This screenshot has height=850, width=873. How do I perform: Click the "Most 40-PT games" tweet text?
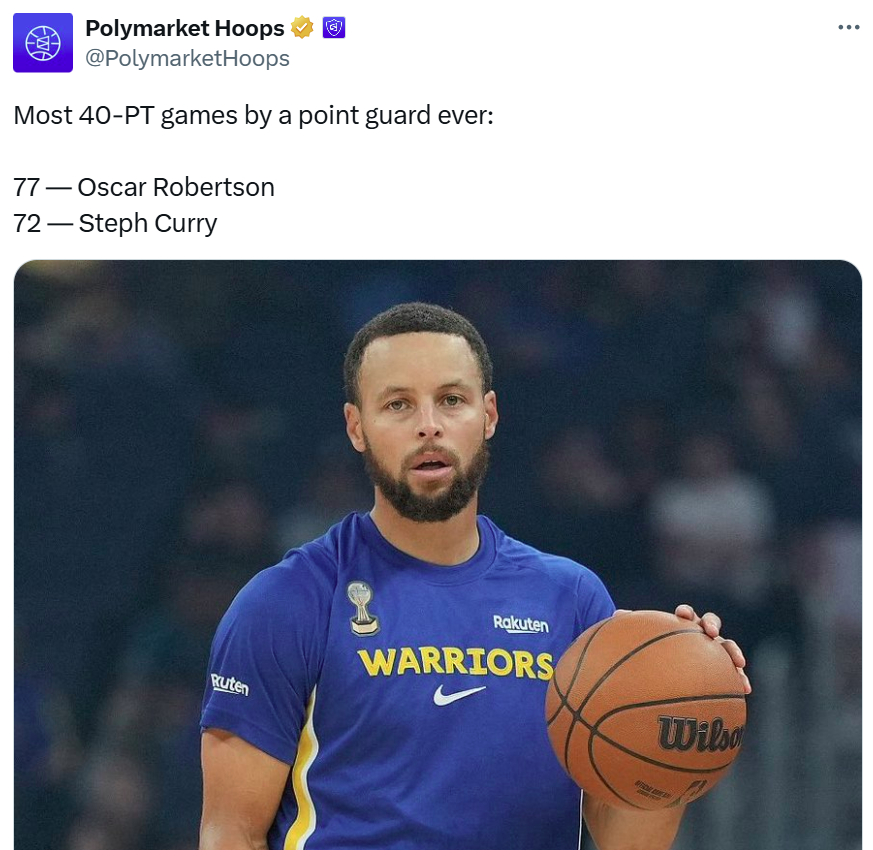[253, 116]
